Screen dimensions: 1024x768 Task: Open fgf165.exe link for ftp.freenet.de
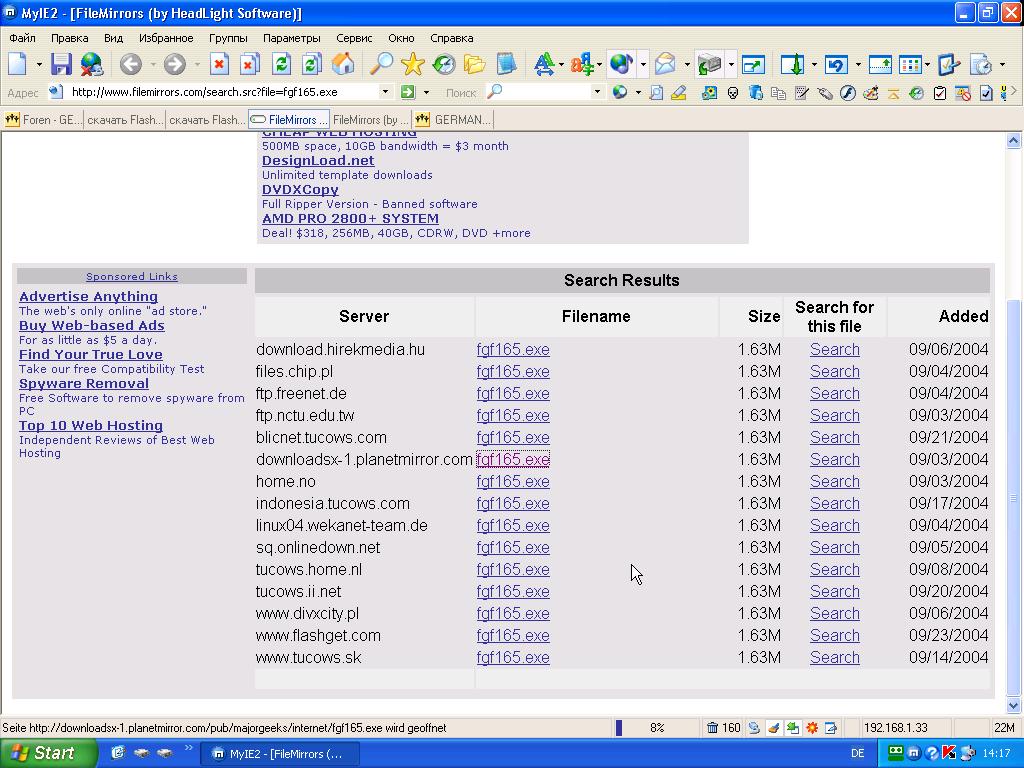click(x=513, y=393)
